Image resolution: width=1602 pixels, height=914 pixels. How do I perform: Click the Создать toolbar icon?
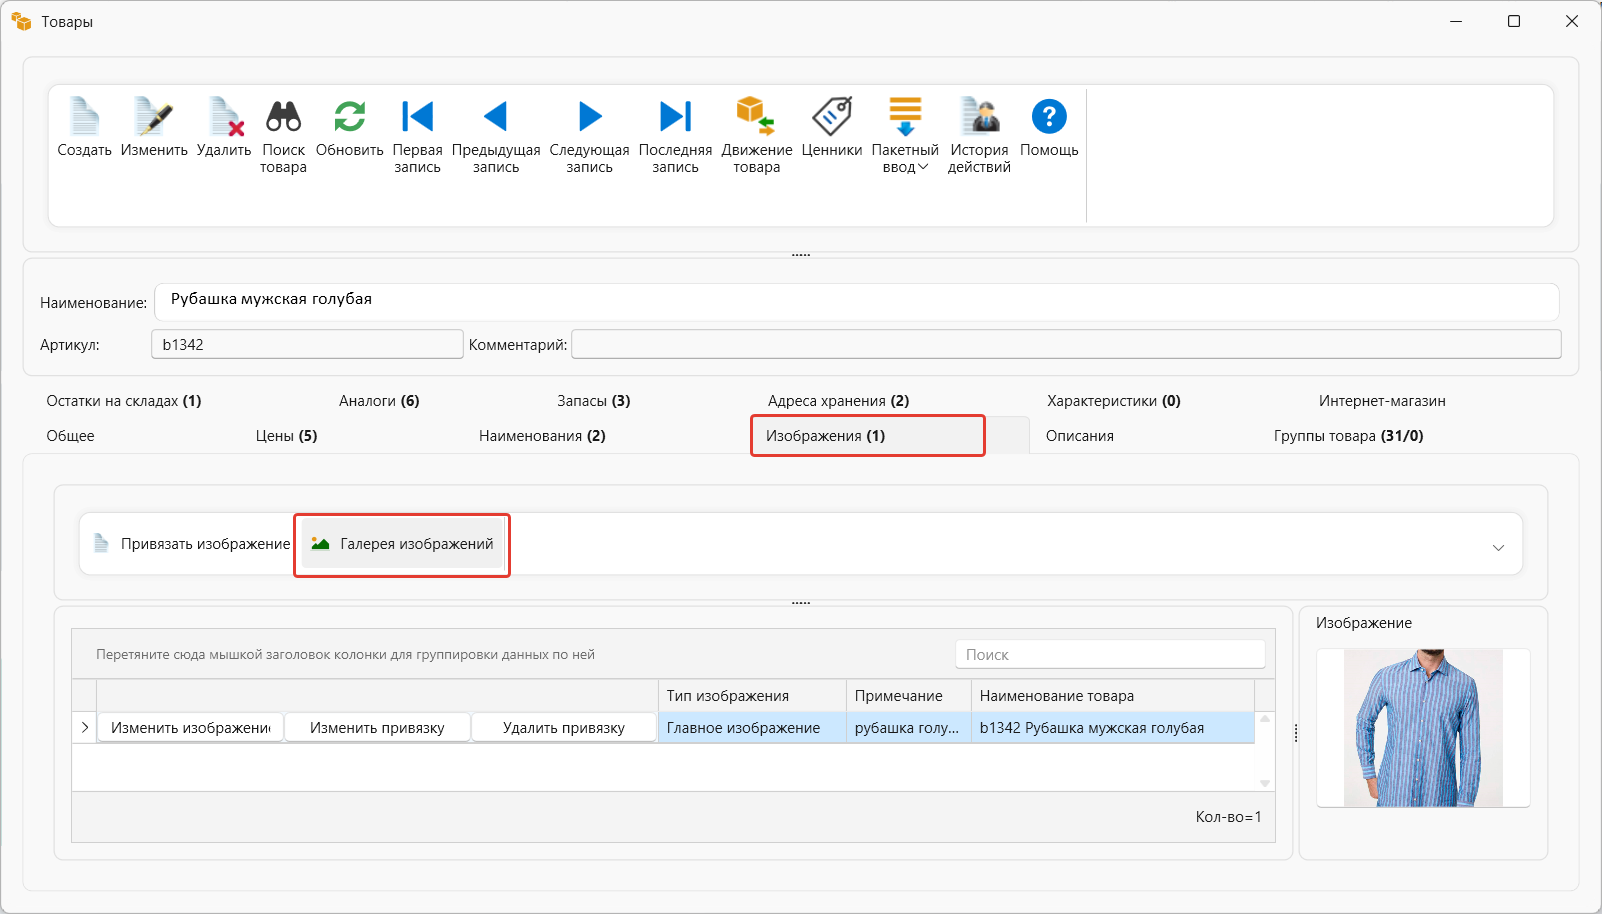pyautogui.click(x=84, y=117)
